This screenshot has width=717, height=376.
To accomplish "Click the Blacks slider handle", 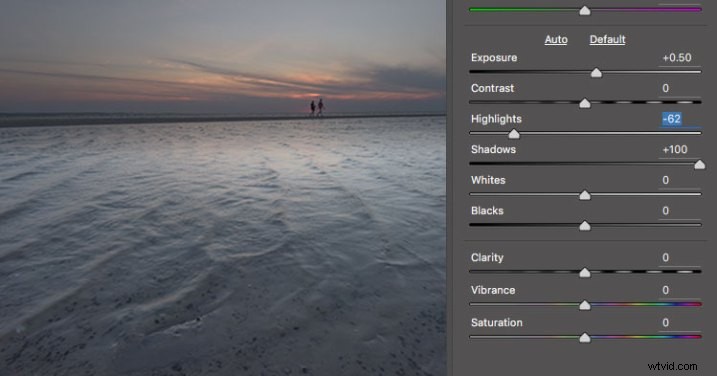I will (x=584, y=226).
